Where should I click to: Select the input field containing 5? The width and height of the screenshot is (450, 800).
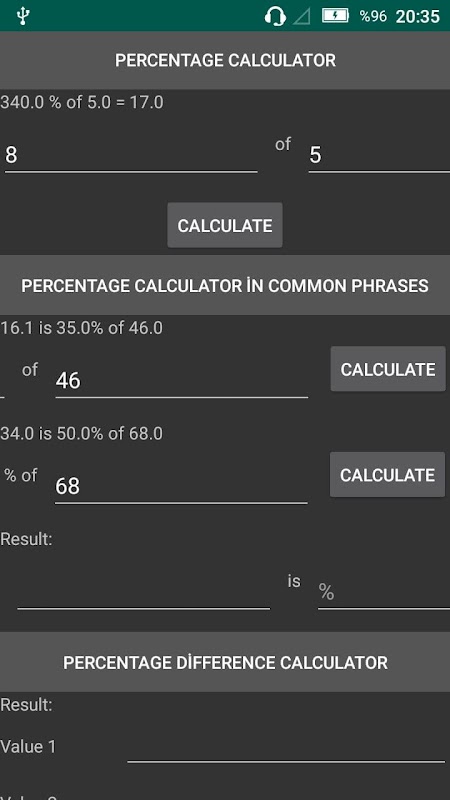tap(379, 155)
